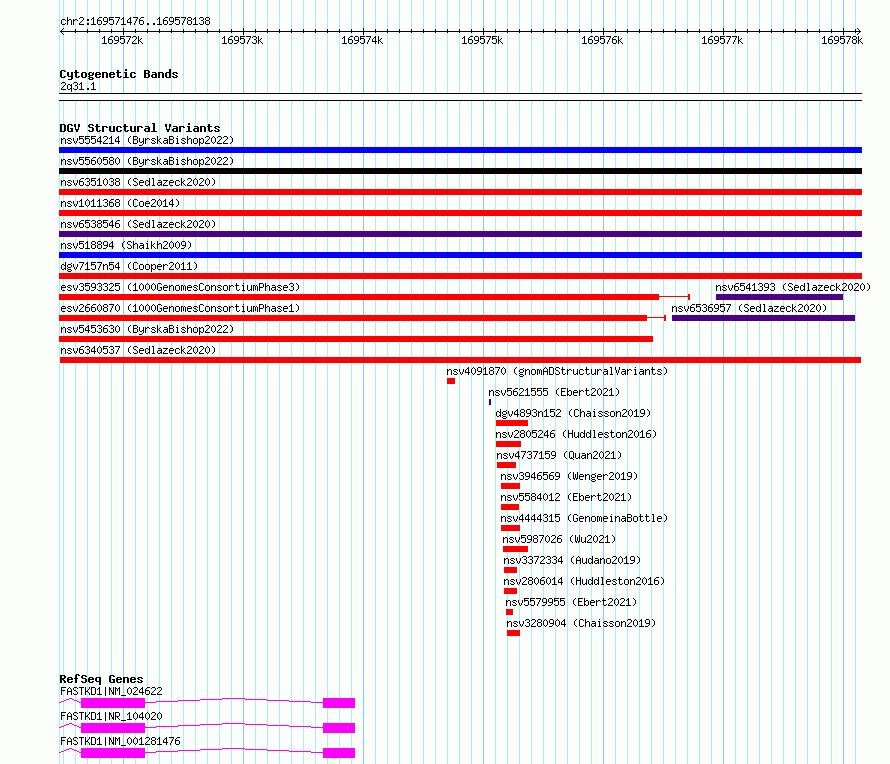The height and width of the screenshot is (764, 890).
Task: Click nsv3372334 (Audano2019) label
Action: [x=572, y=560]
